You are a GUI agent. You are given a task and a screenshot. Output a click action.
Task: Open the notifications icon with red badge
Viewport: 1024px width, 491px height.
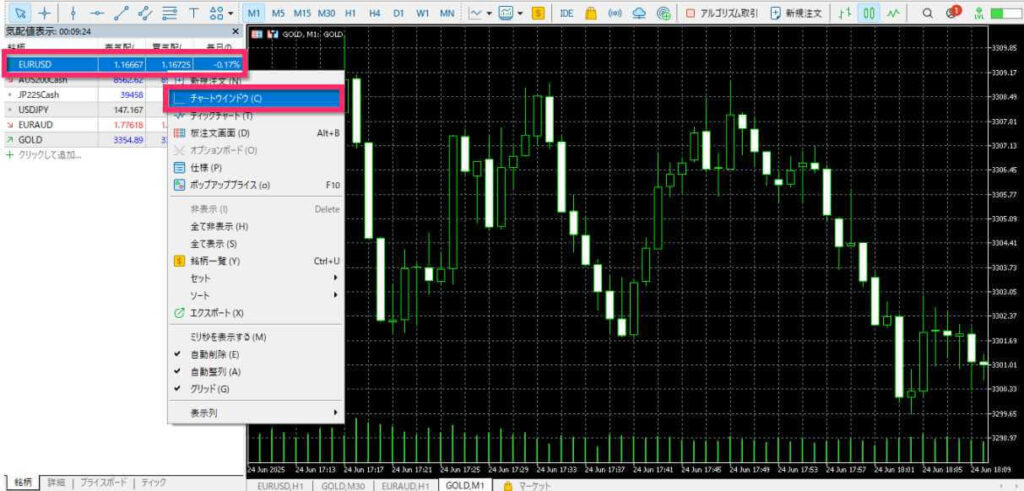953,12
